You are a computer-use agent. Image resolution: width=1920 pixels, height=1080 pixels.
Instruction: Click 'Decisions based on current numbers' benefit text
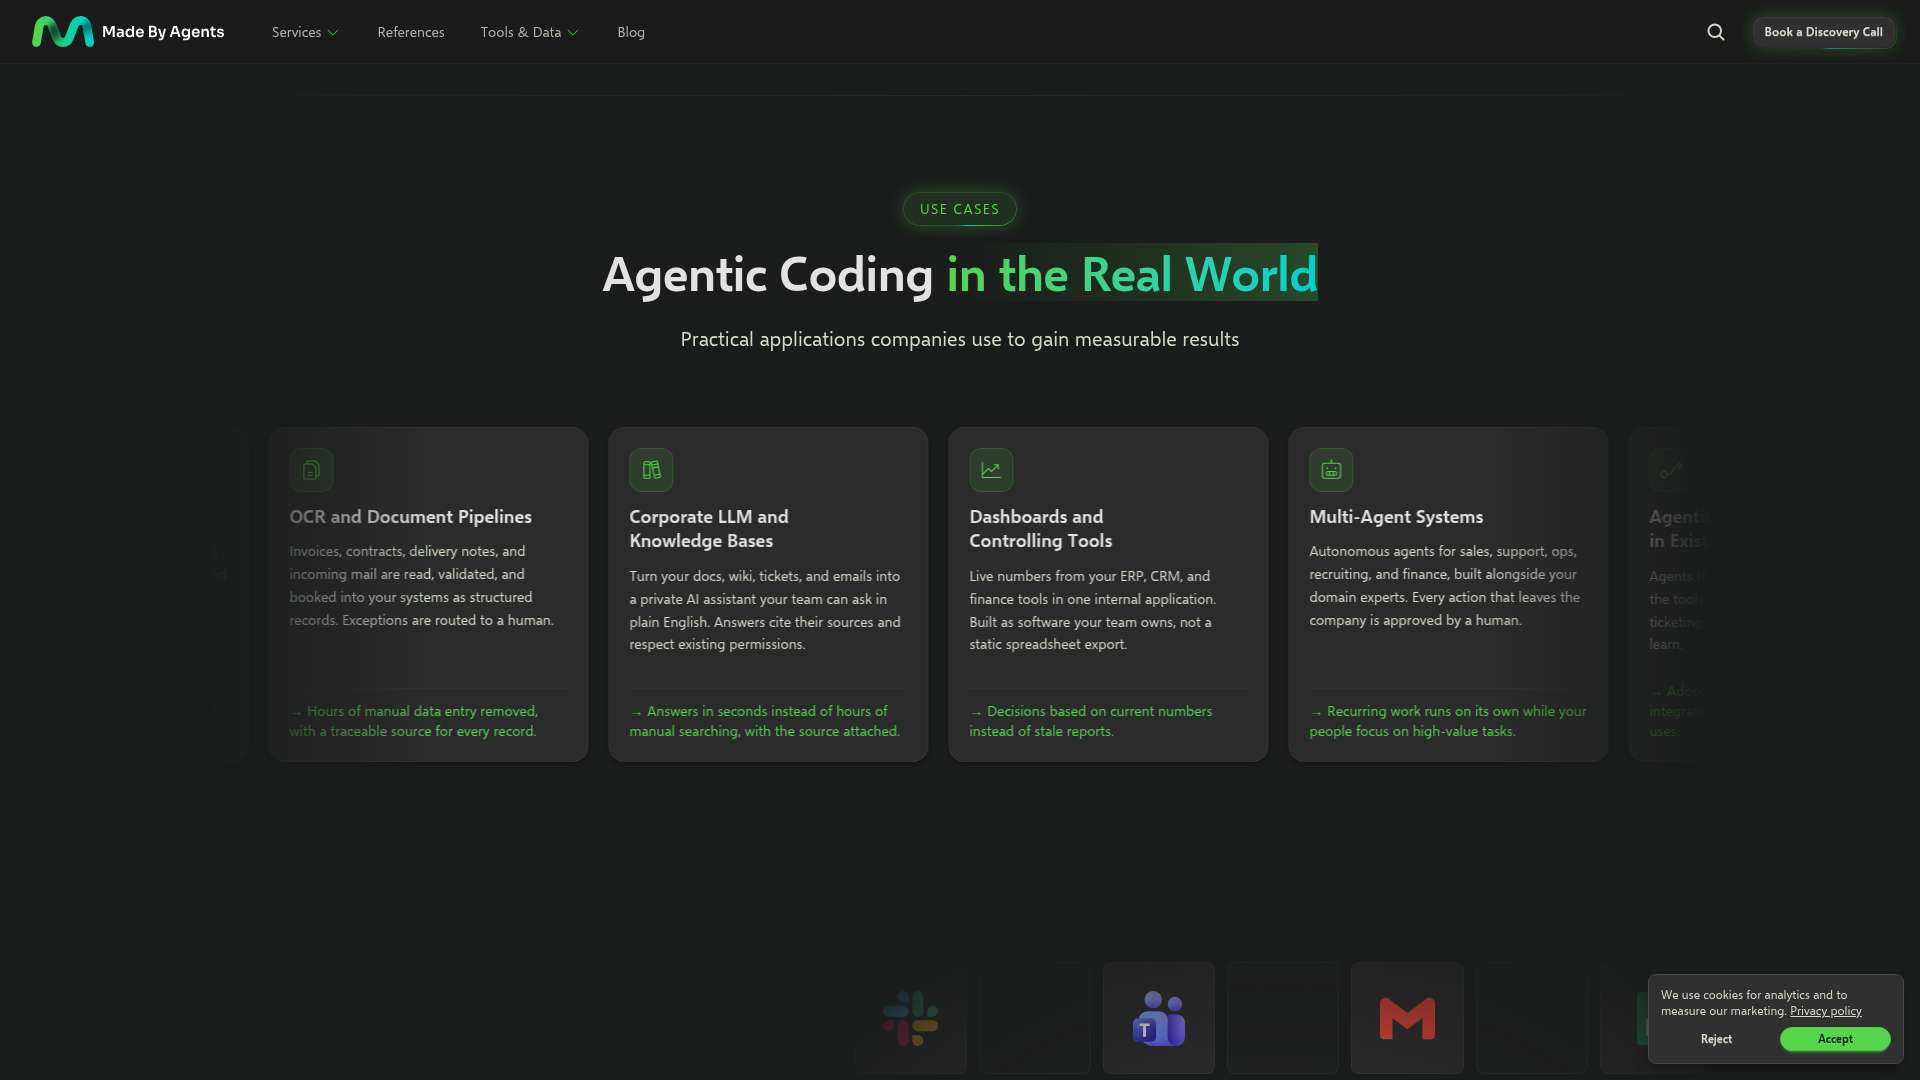[x=1090, y=721]
